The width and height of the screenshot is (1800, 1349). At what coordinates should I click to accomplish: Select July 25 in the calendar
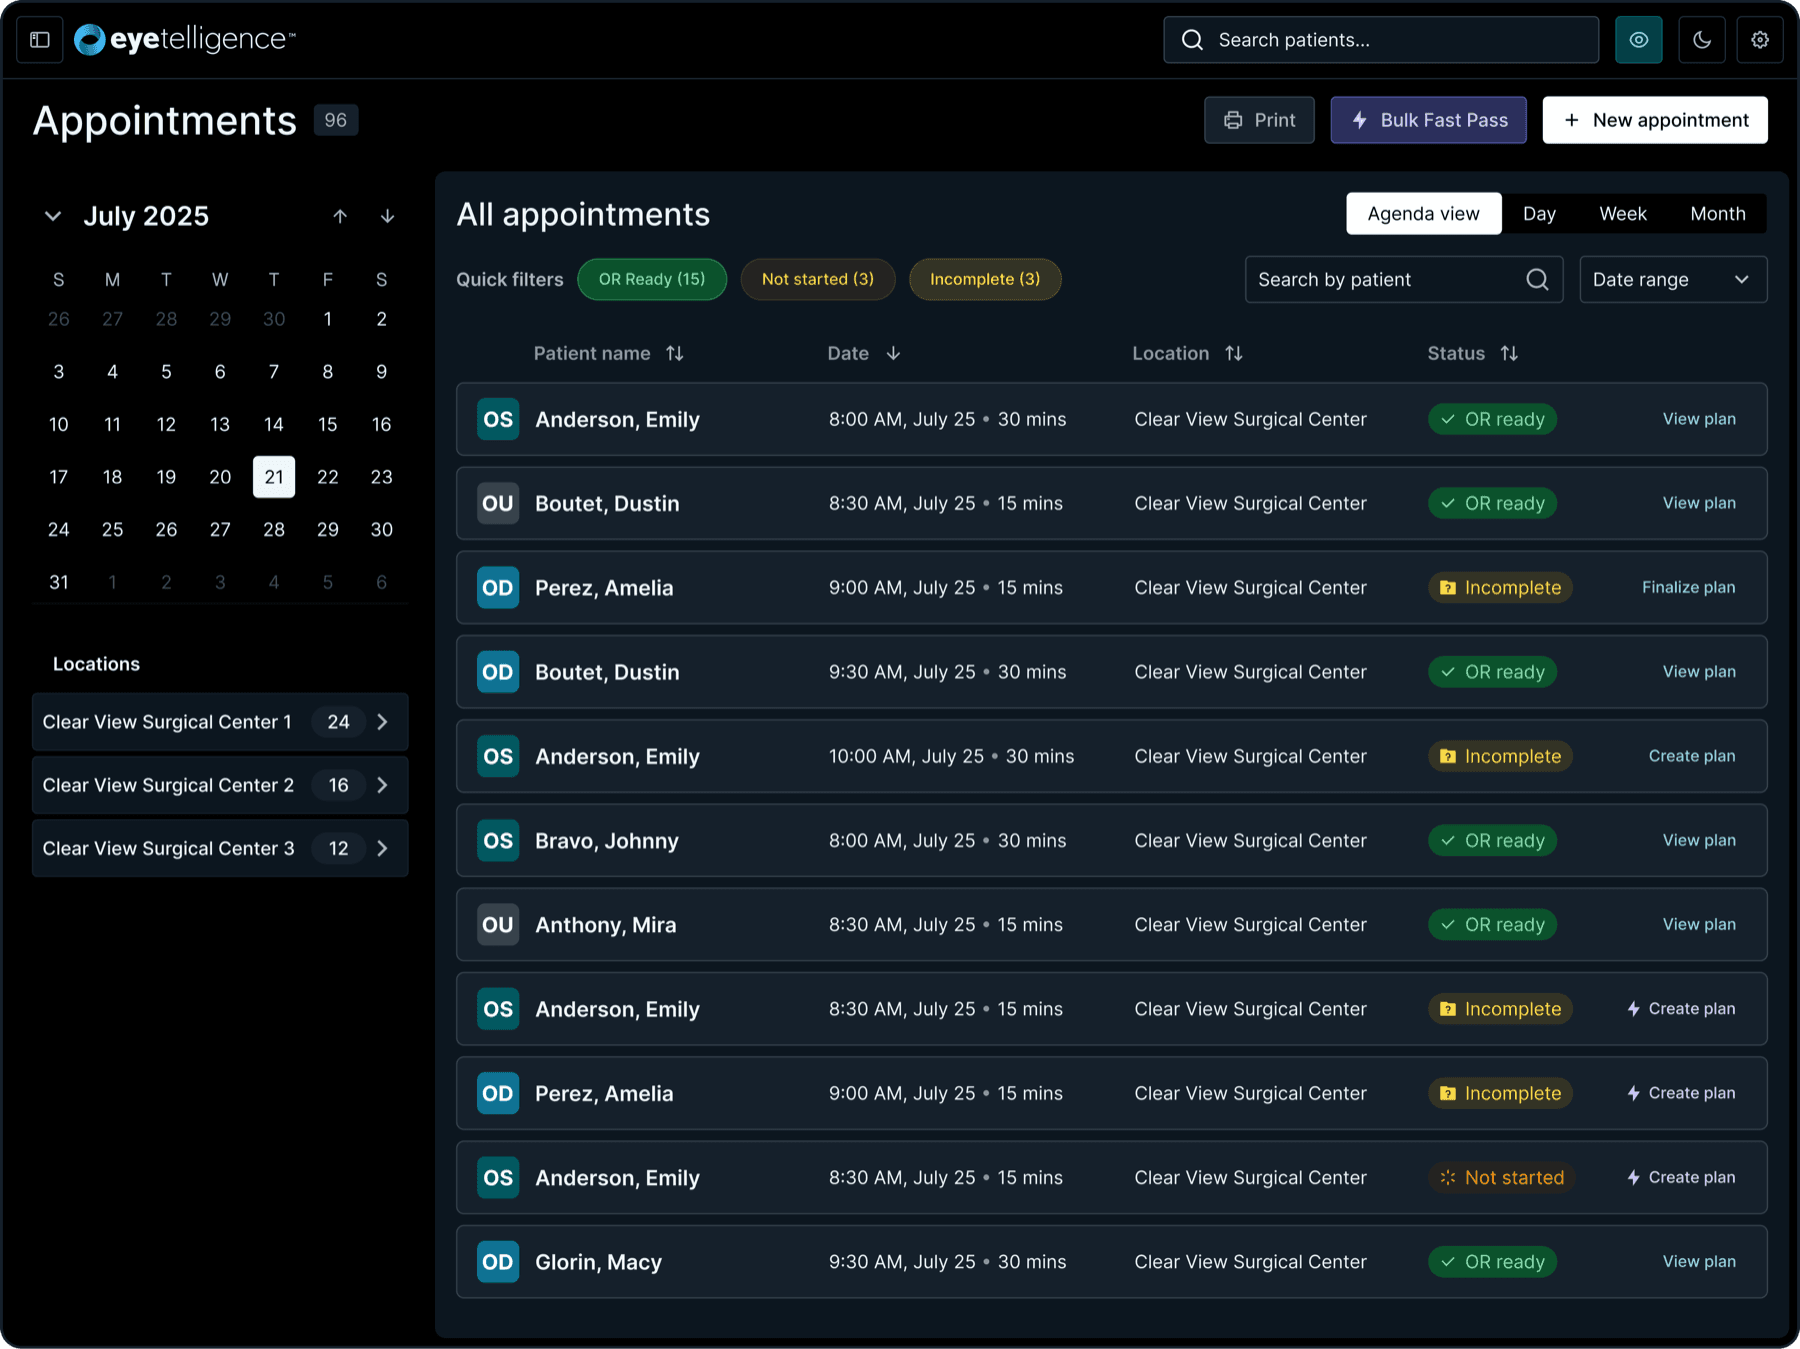[x=113, y=530]
